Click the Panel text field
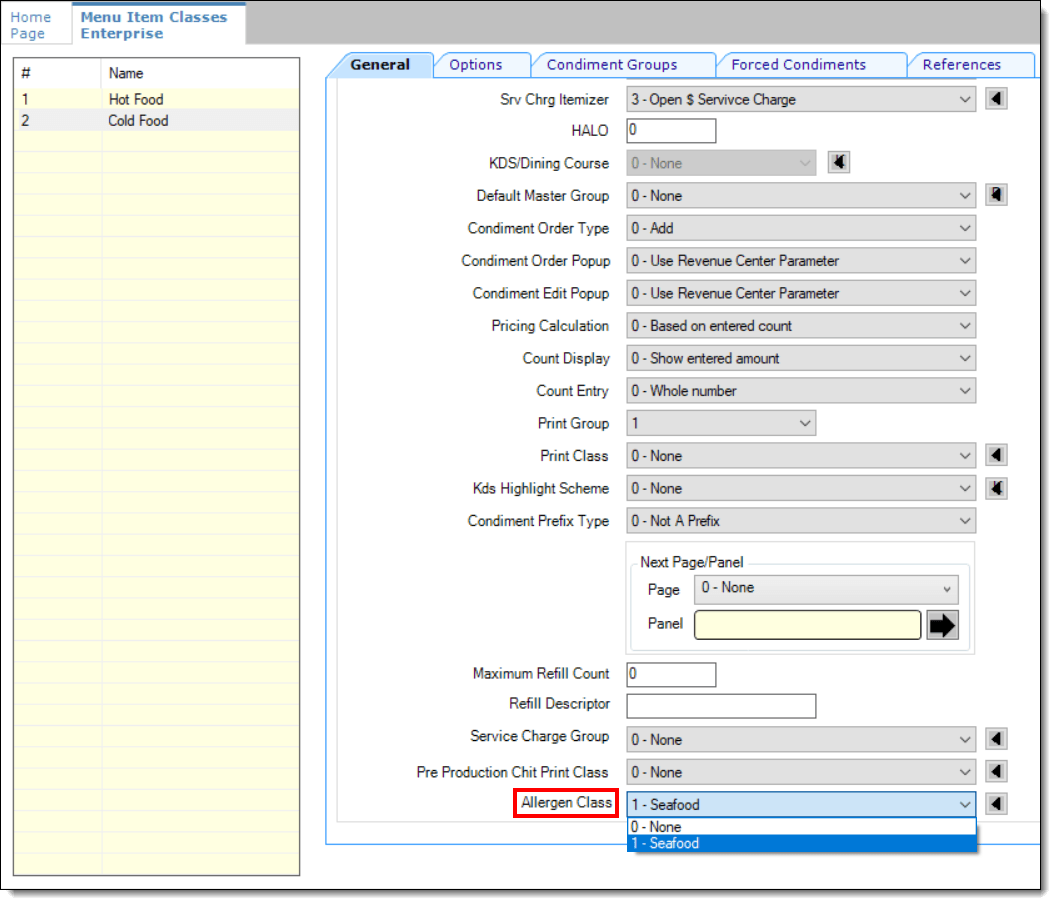The image size is (1056, 905). (807, 625)
